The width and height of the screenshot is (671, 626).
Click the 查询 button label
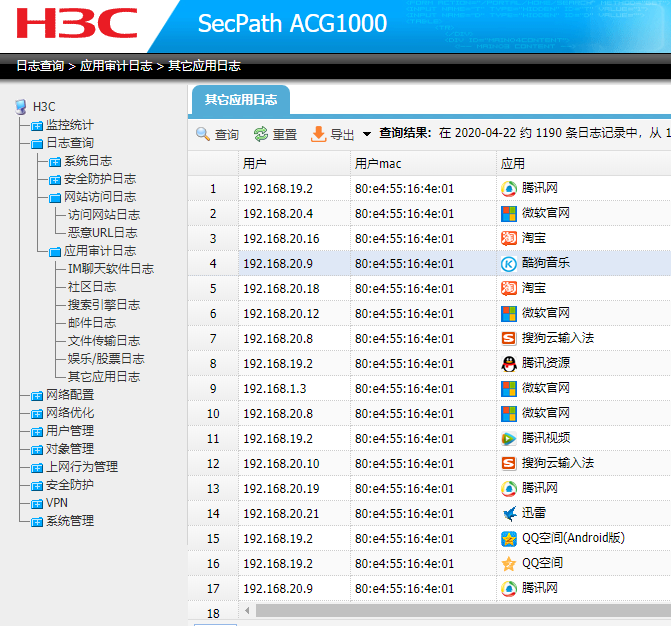pyautogui.click(x=226, y=135)
